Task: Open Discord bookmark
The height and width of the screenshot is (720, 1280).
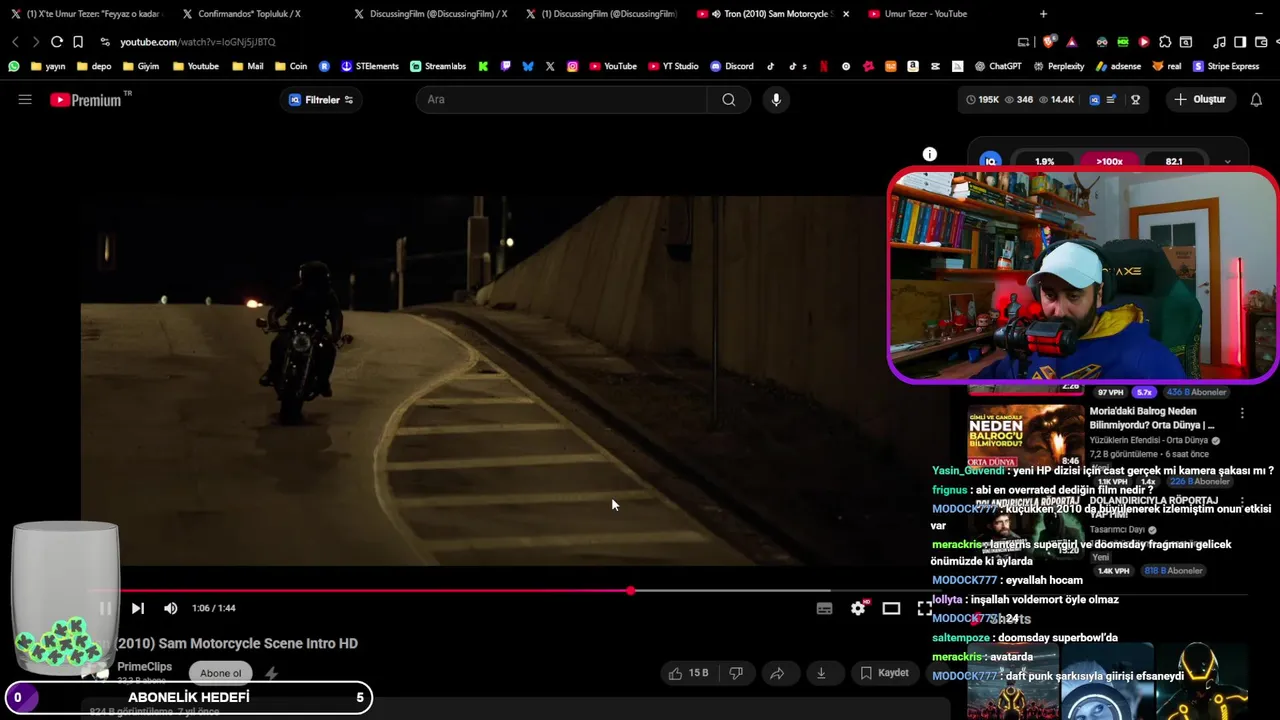Action: 732,66
